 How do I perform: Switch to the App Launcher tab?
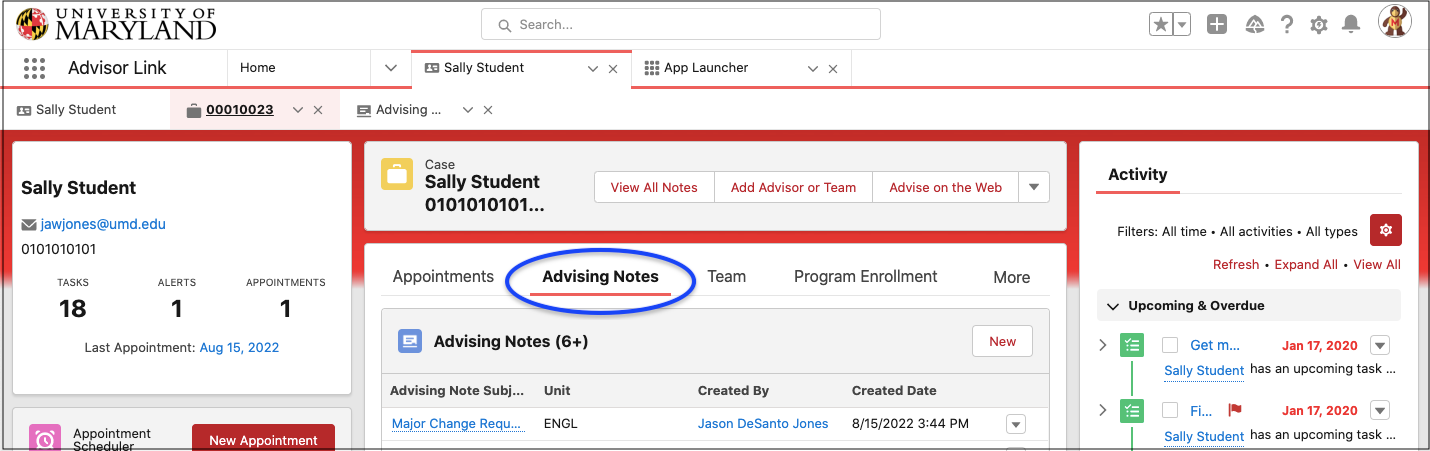[706, 68]
